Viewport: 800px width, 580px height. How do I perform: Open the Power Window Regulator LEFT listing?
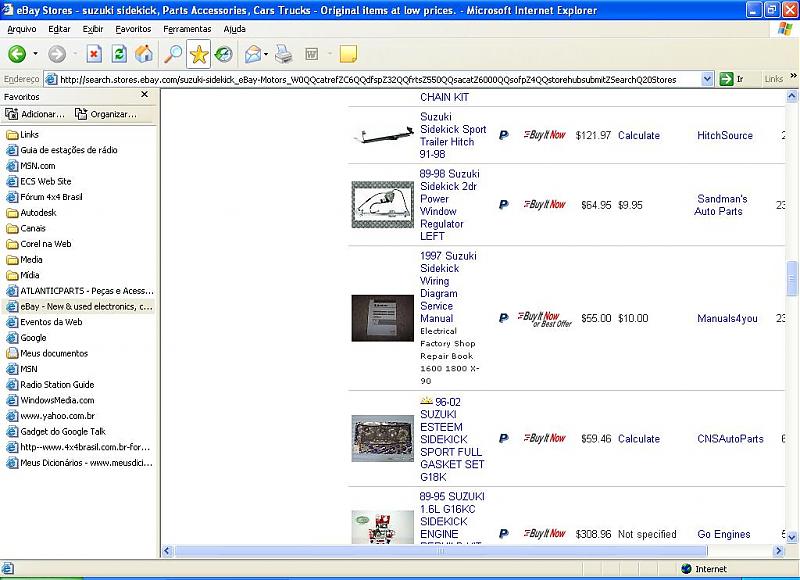click(449, 205)
